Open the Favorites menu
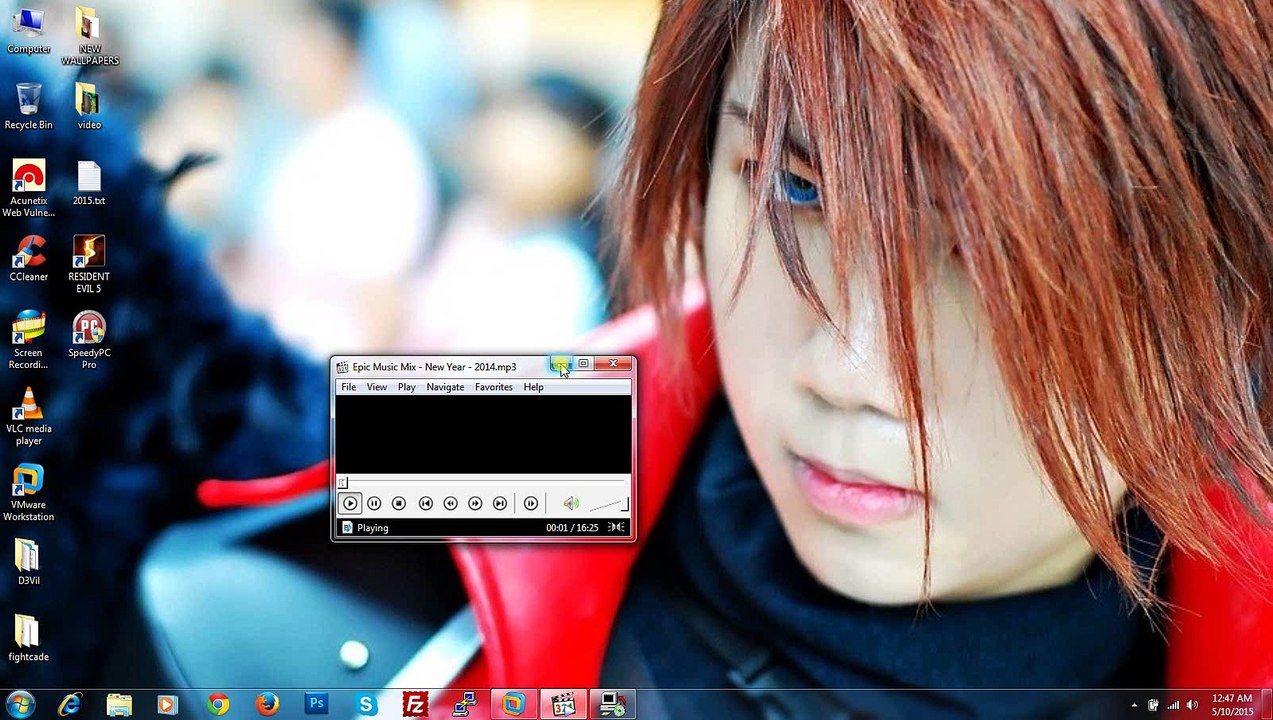This screenshot has width=1273, height=720. click(494, 387)
